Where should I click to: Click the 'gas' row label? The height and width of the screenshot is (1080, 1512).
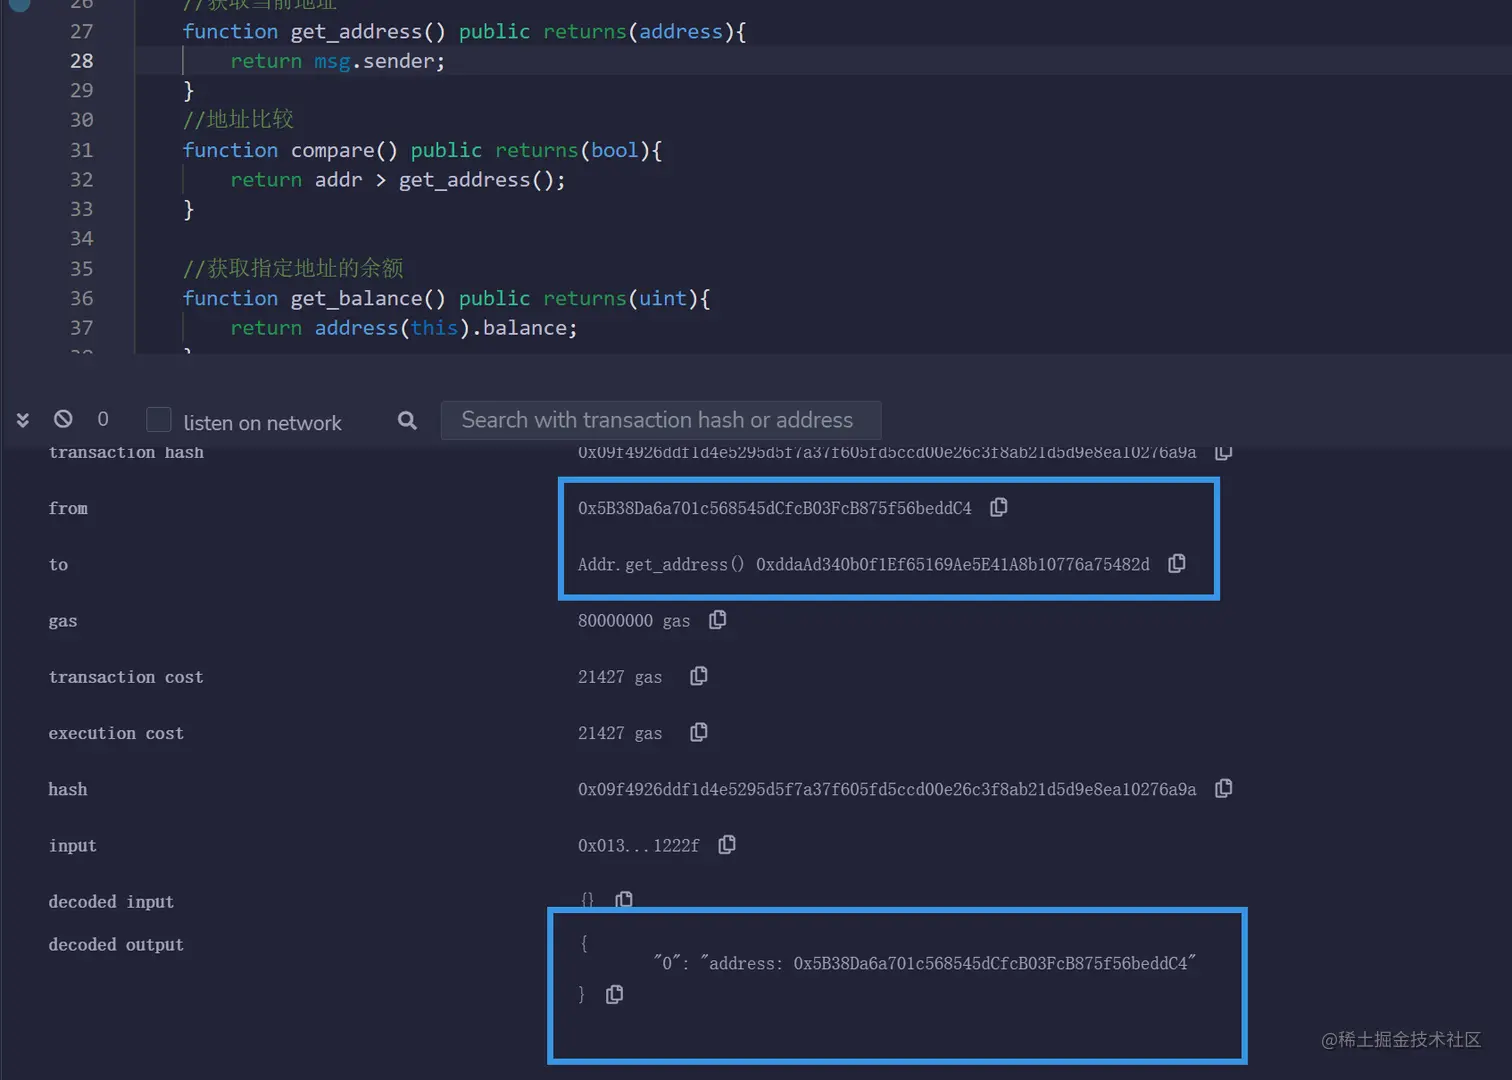point(63,621)
